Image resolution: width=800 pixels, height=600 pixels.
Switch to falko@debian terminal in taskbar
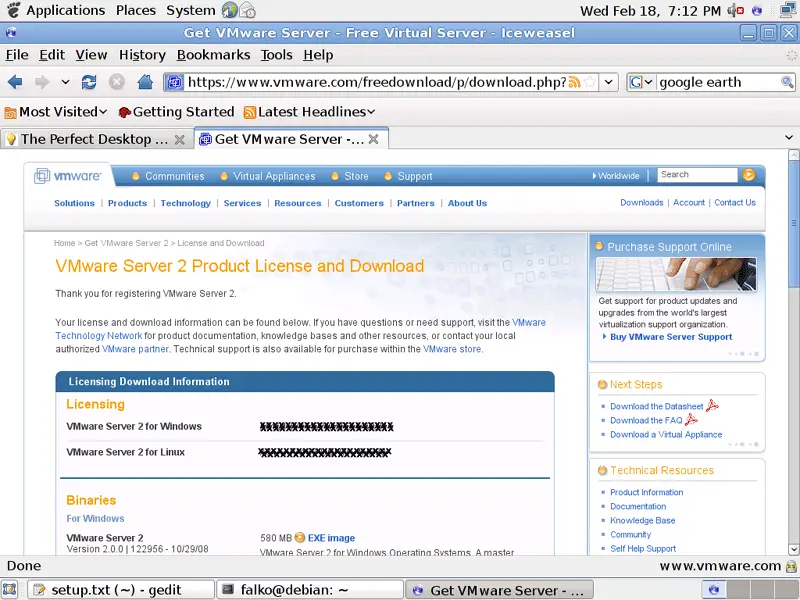tap(310, 590)
